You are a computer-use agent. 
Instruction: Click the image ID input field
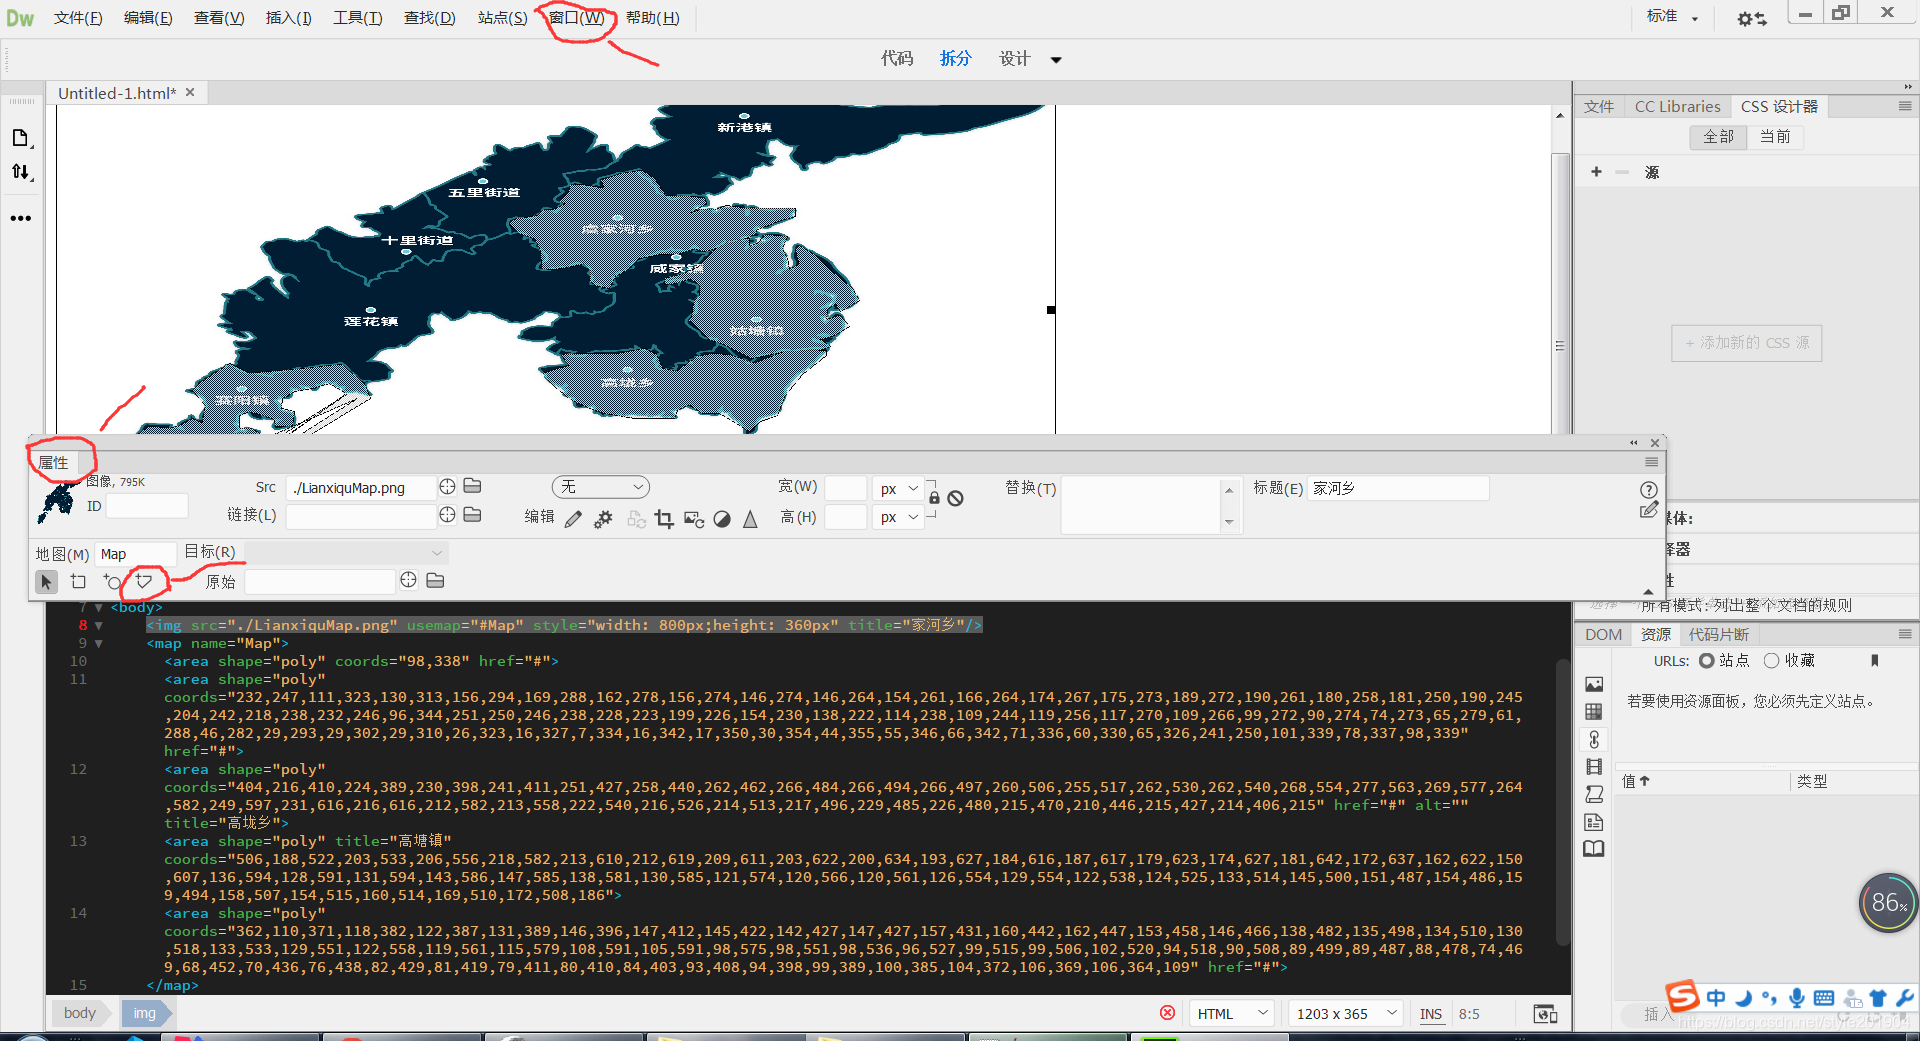[x=147, y=506]
